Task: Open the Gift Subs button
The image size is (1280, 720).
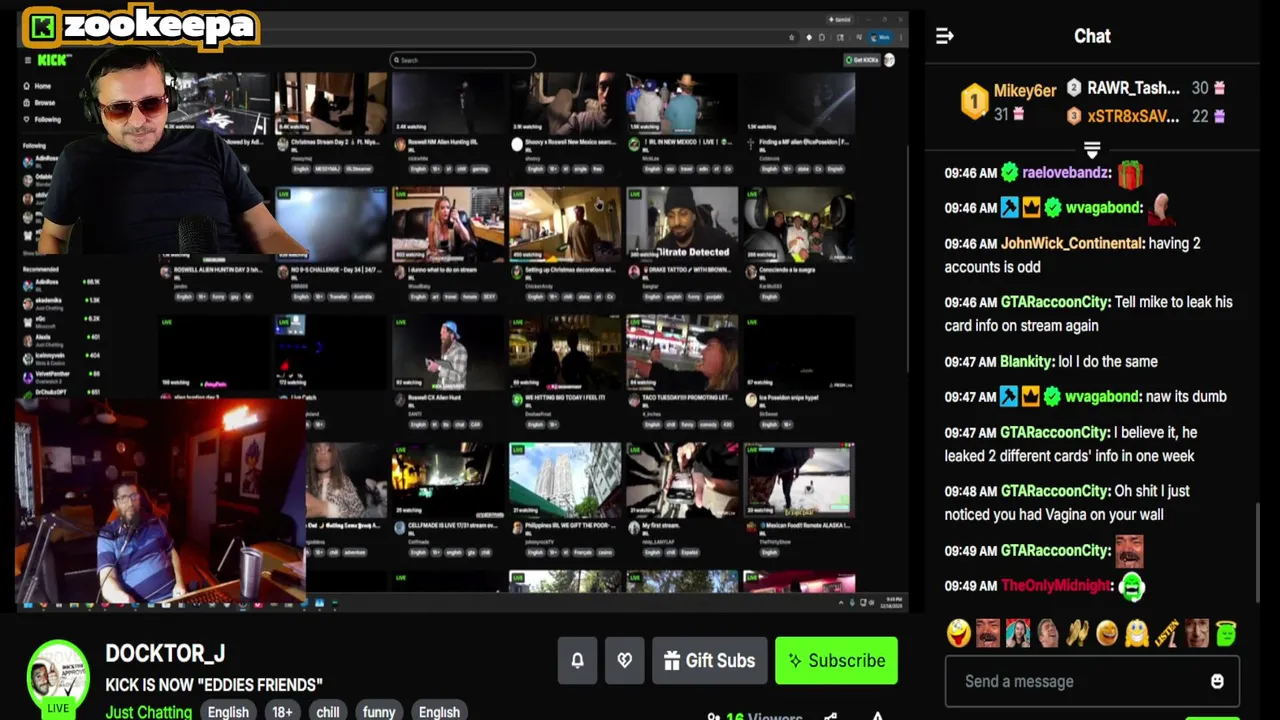Action: pos(709,661)
